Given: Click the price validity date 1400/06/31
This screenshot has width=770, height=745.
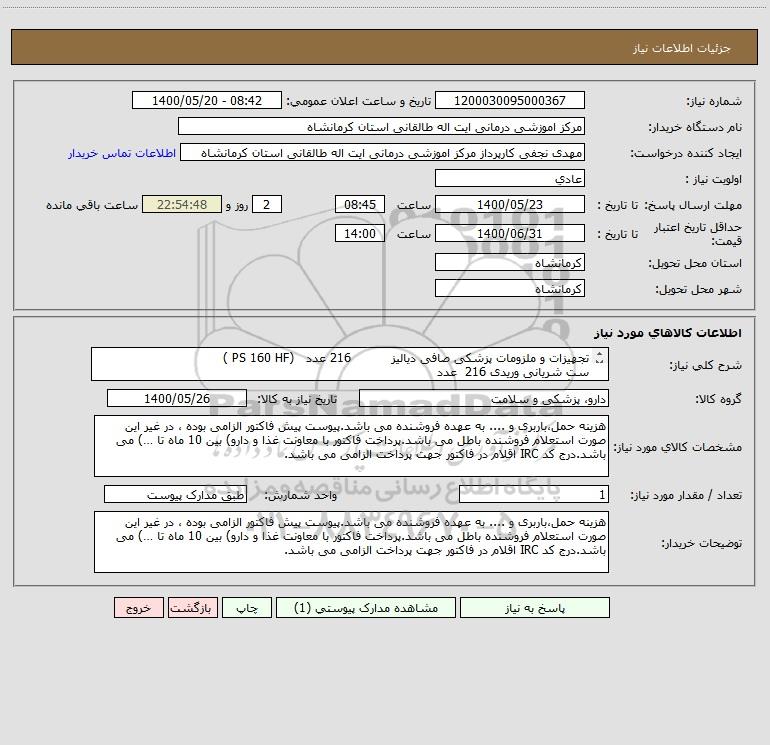Looking at the screenshot, I should (x=510, y=233).
